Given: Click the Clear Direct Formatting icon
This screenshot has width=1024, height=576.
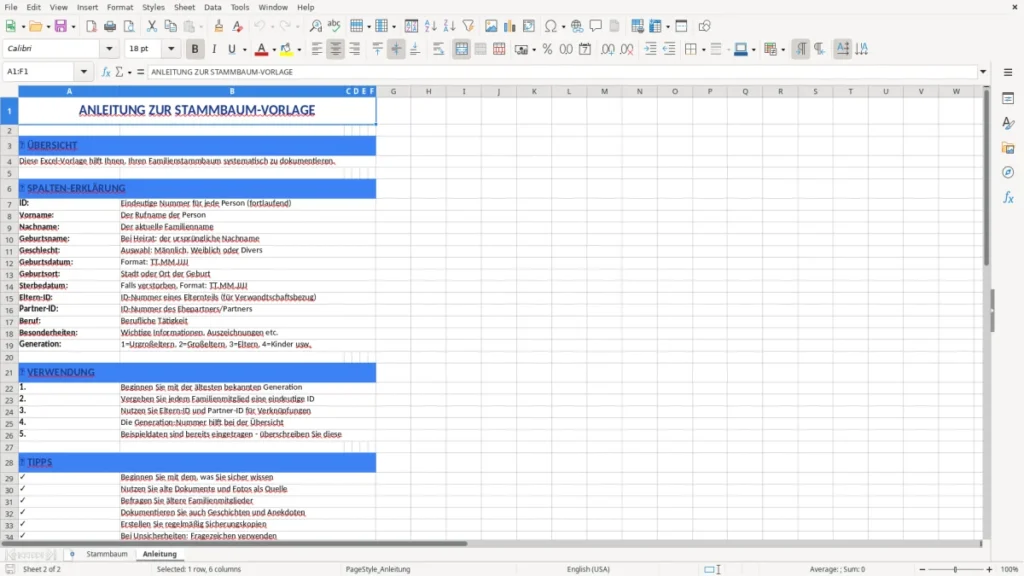Looking at the screenshot, I should (x=238, y=26).
